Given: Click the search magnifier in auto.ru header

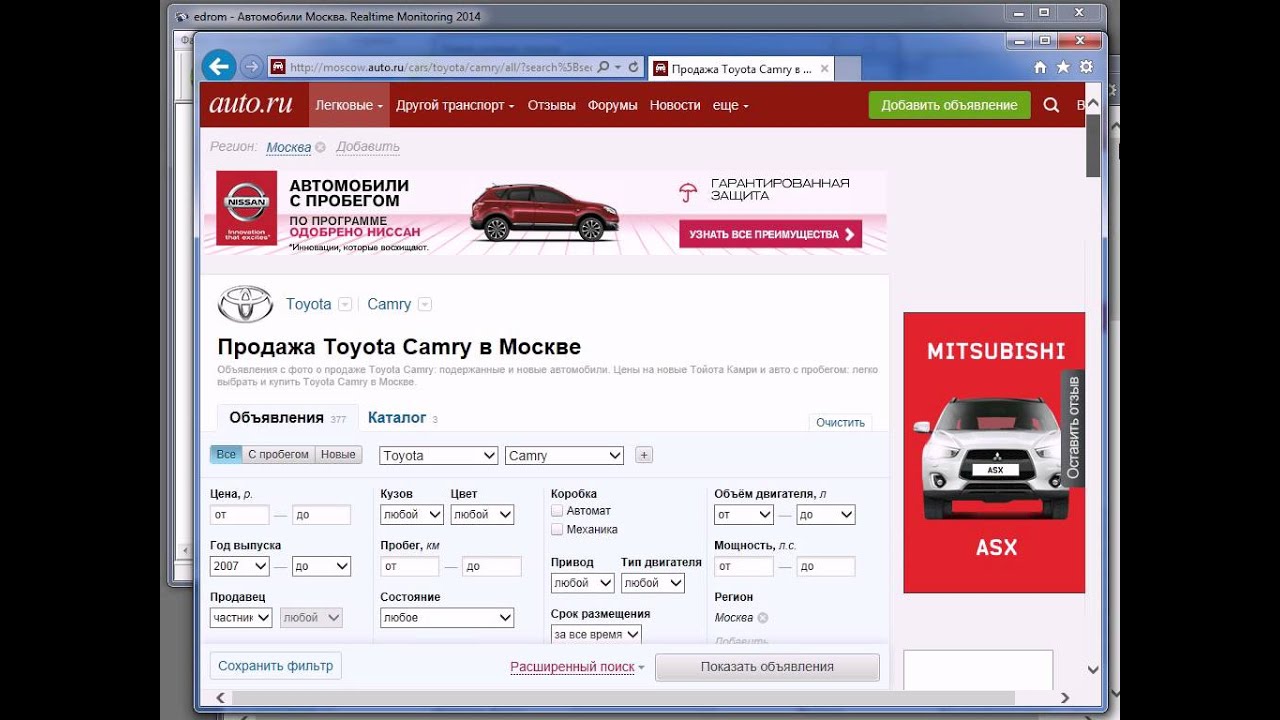Looking at the screenshot, I should pyautogui.click(x=1051, y=105).
